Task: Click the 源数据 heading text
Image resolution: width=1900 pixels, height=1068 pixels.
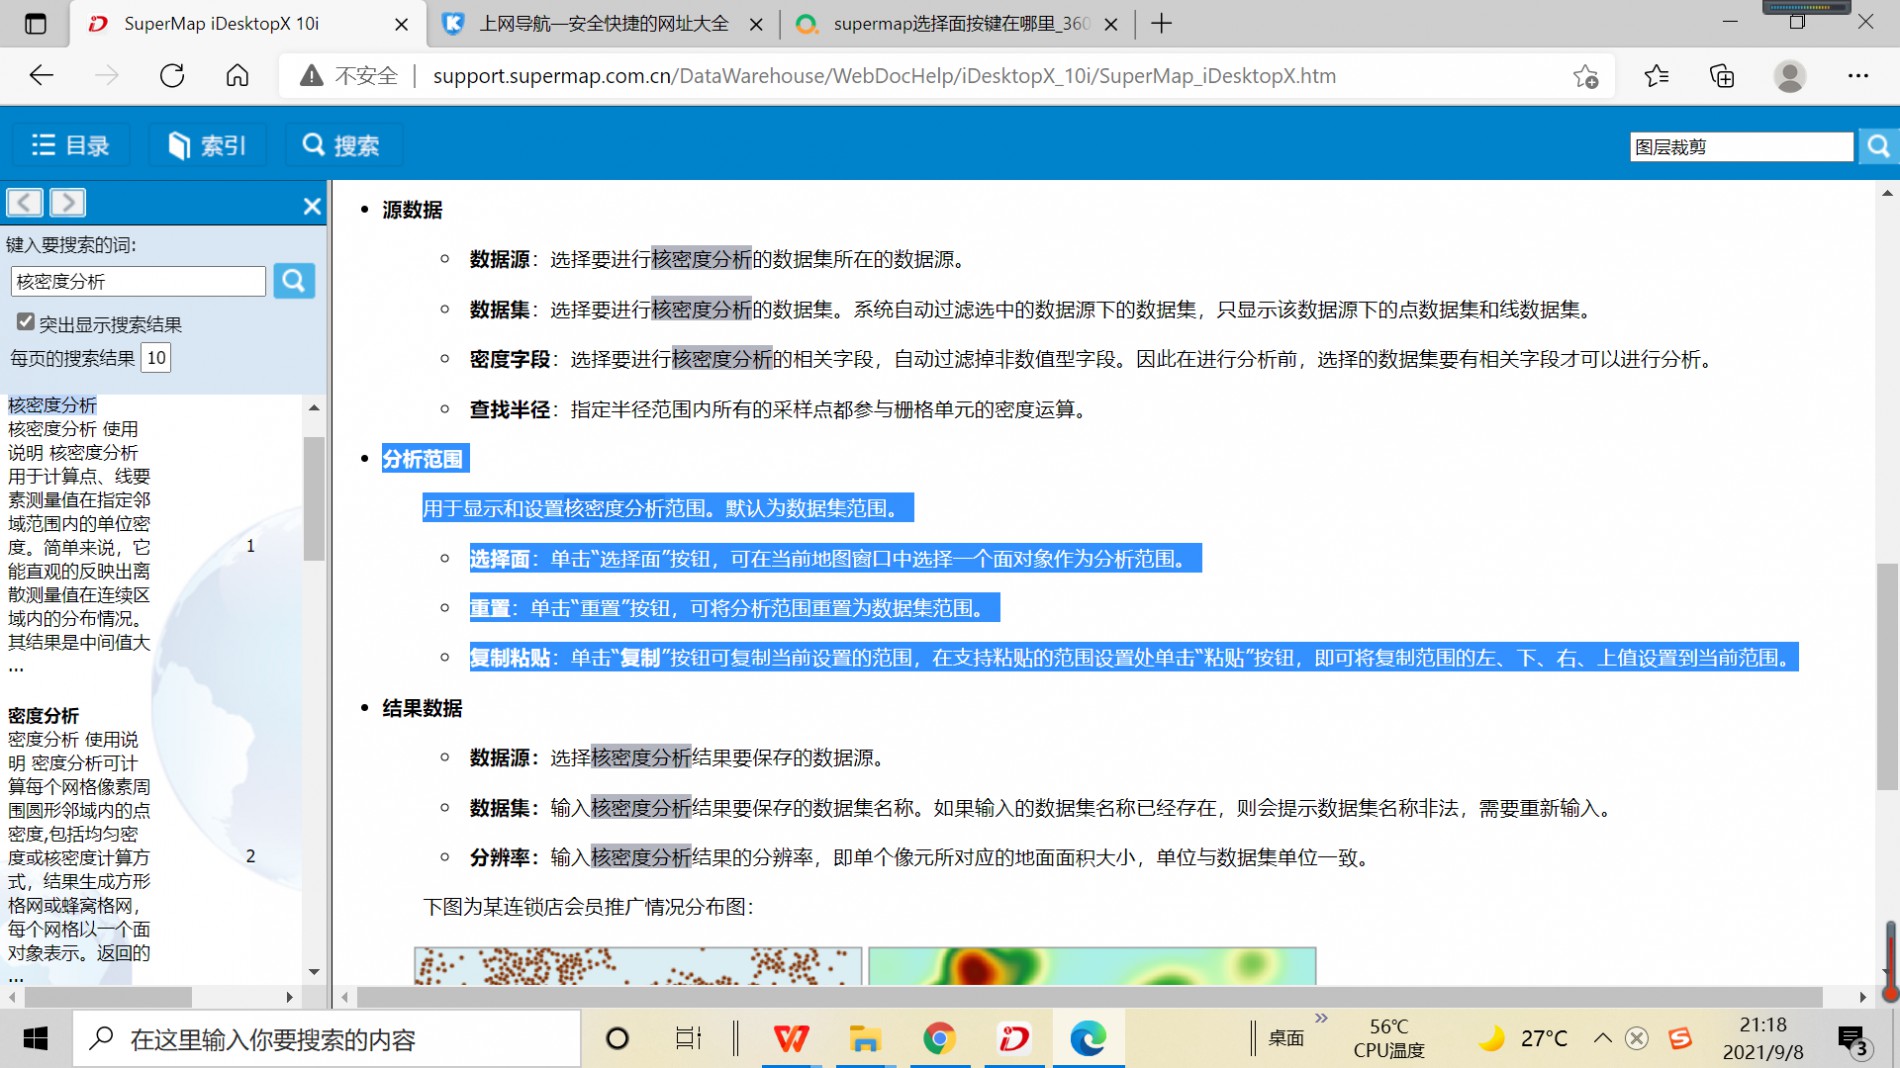Action: point(412,210)
